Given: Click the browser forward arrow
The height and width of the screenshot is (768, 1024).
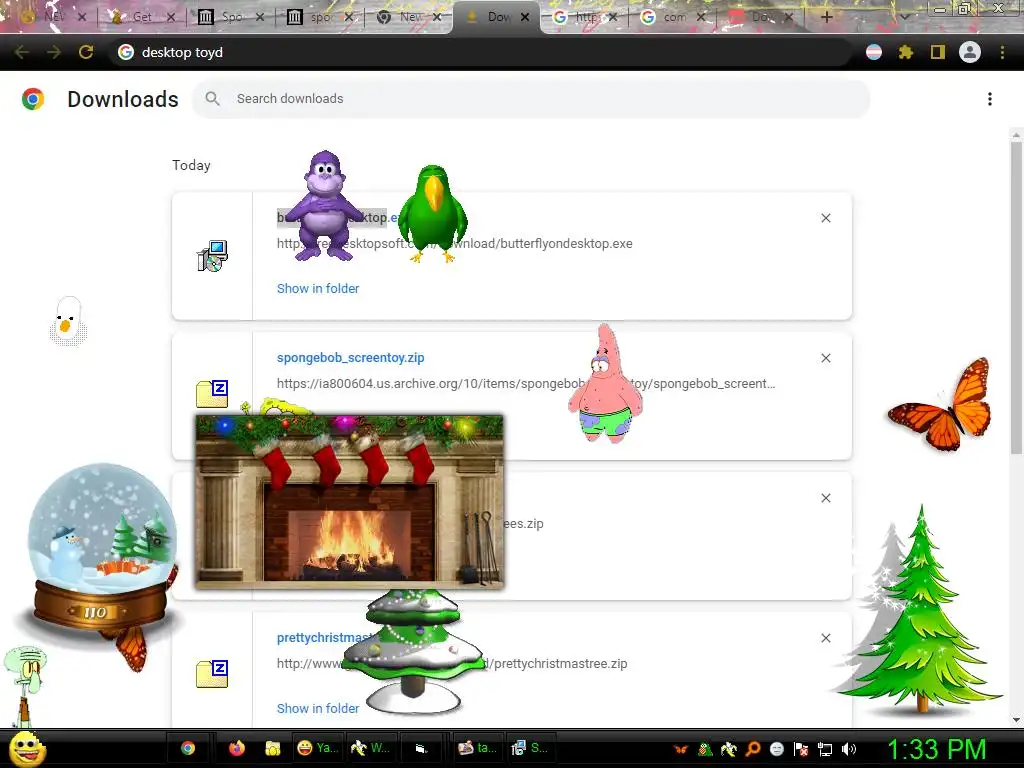Looking at the screenshot, I should tap(54, 52).
